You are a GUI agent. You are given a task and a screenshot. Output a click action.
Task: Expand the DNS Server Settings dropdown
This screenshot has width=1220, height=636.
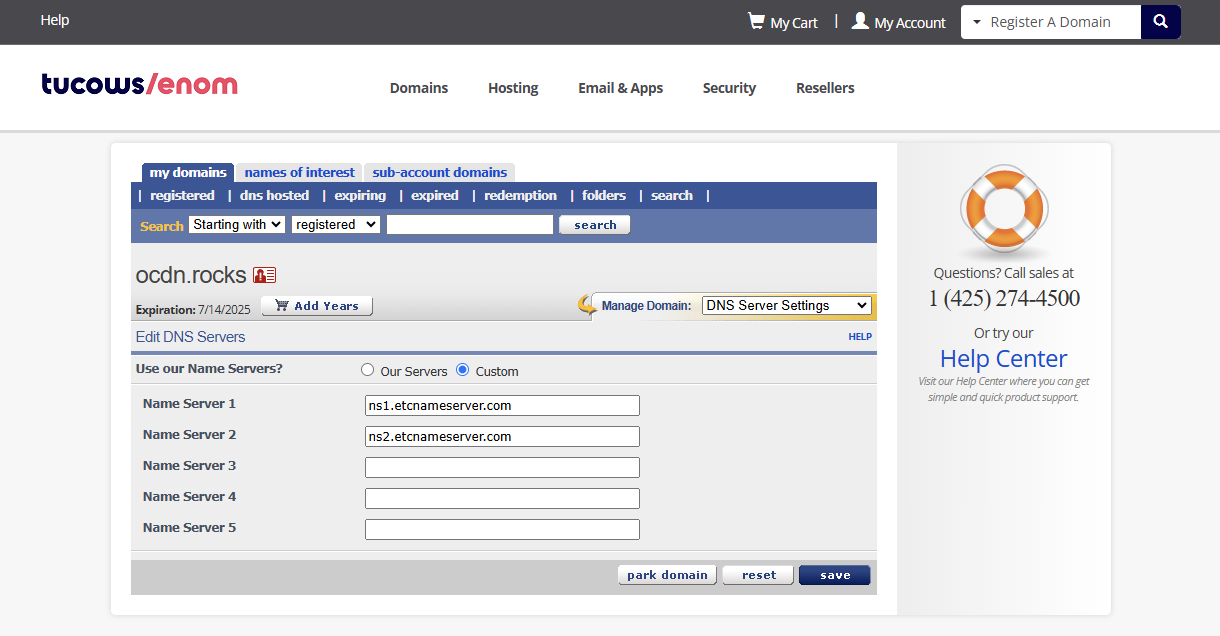[786, 306]
